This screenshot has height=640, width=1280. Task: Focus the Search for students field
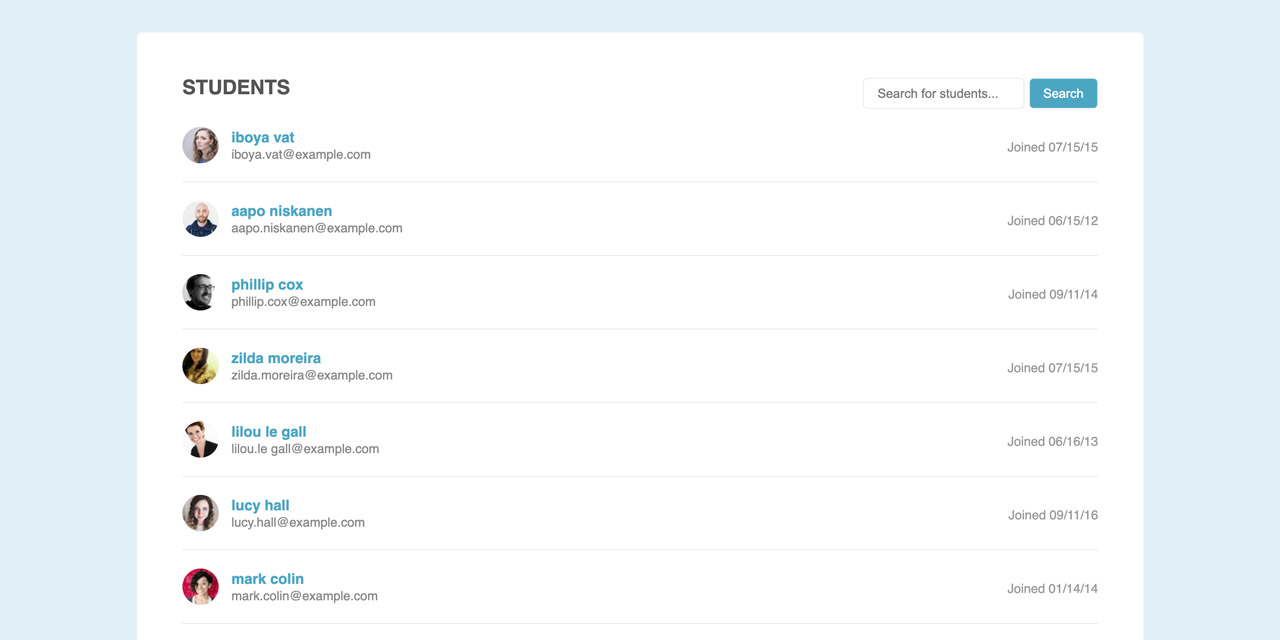[943, 93]
